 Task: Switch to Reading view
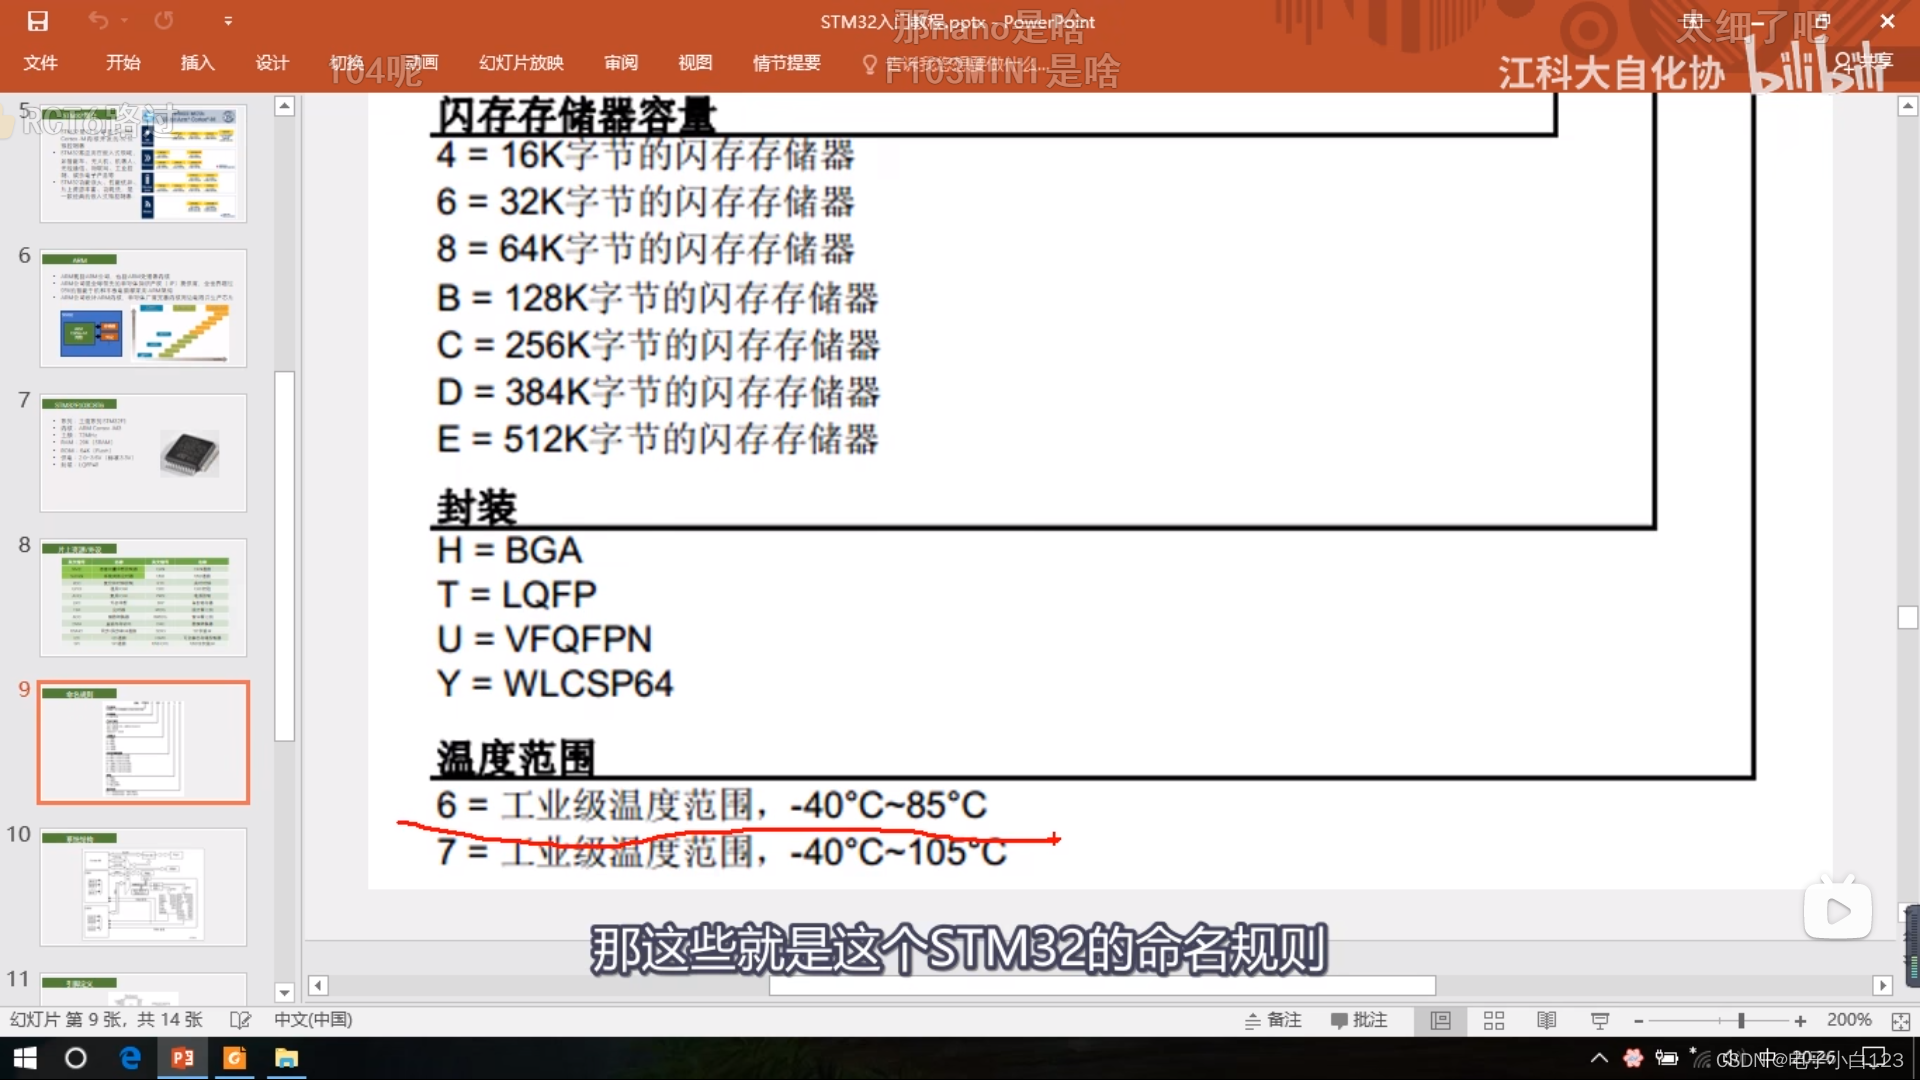click(x=1546, y=1020)
